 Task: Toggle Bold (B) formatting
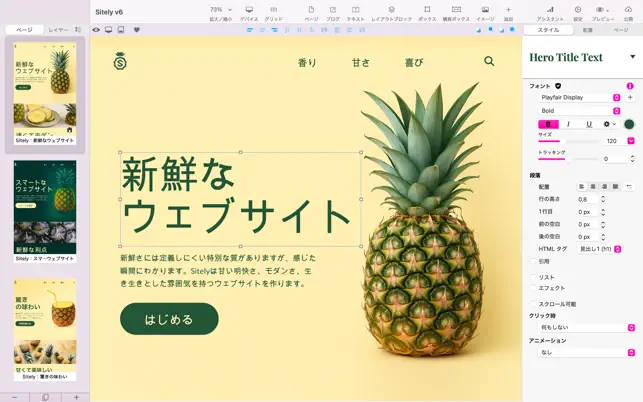point(548,124)
